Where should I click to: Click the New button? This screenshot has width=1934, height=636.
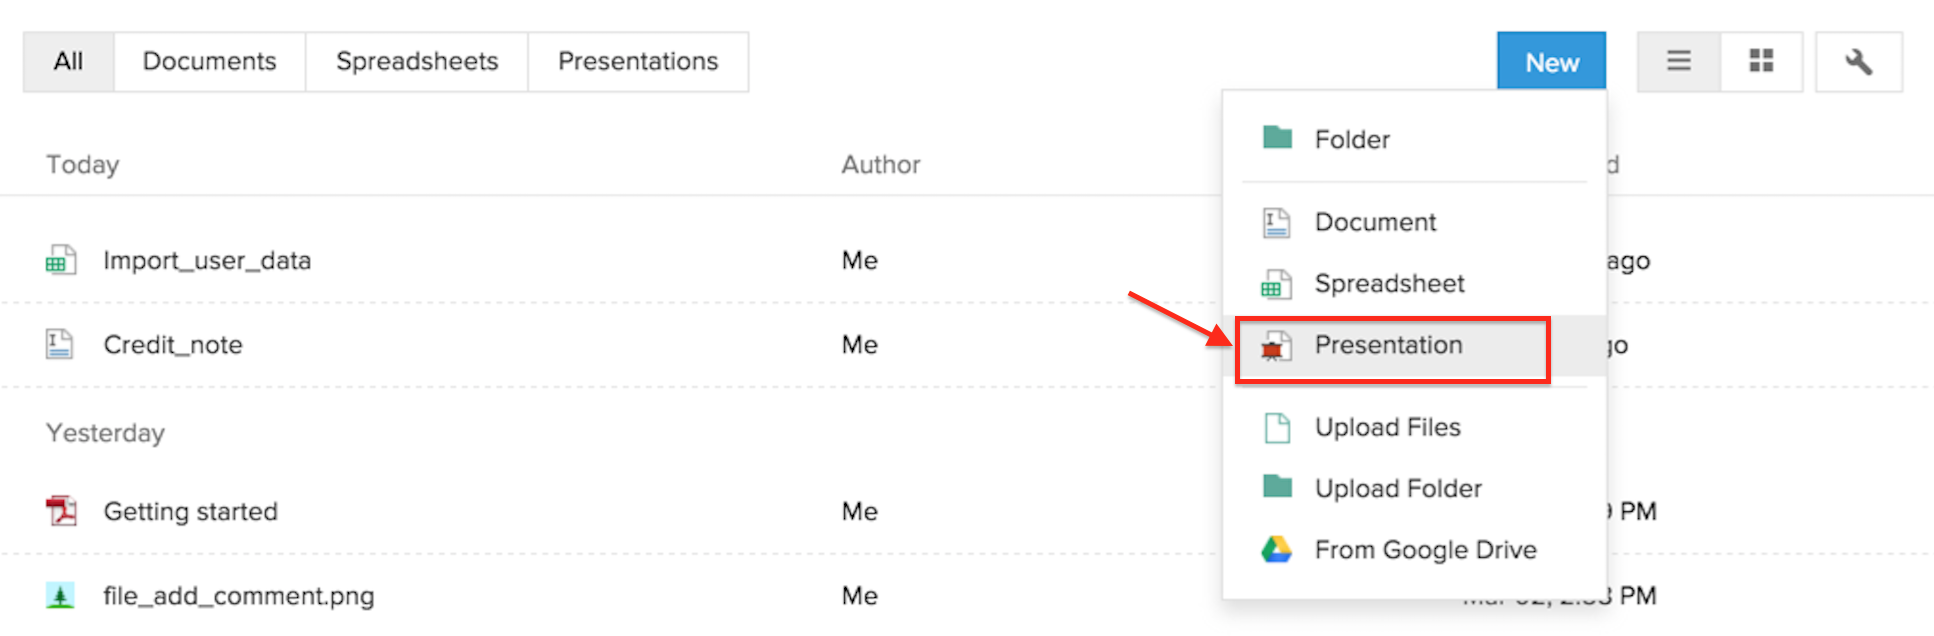(x=1551, y=62)
